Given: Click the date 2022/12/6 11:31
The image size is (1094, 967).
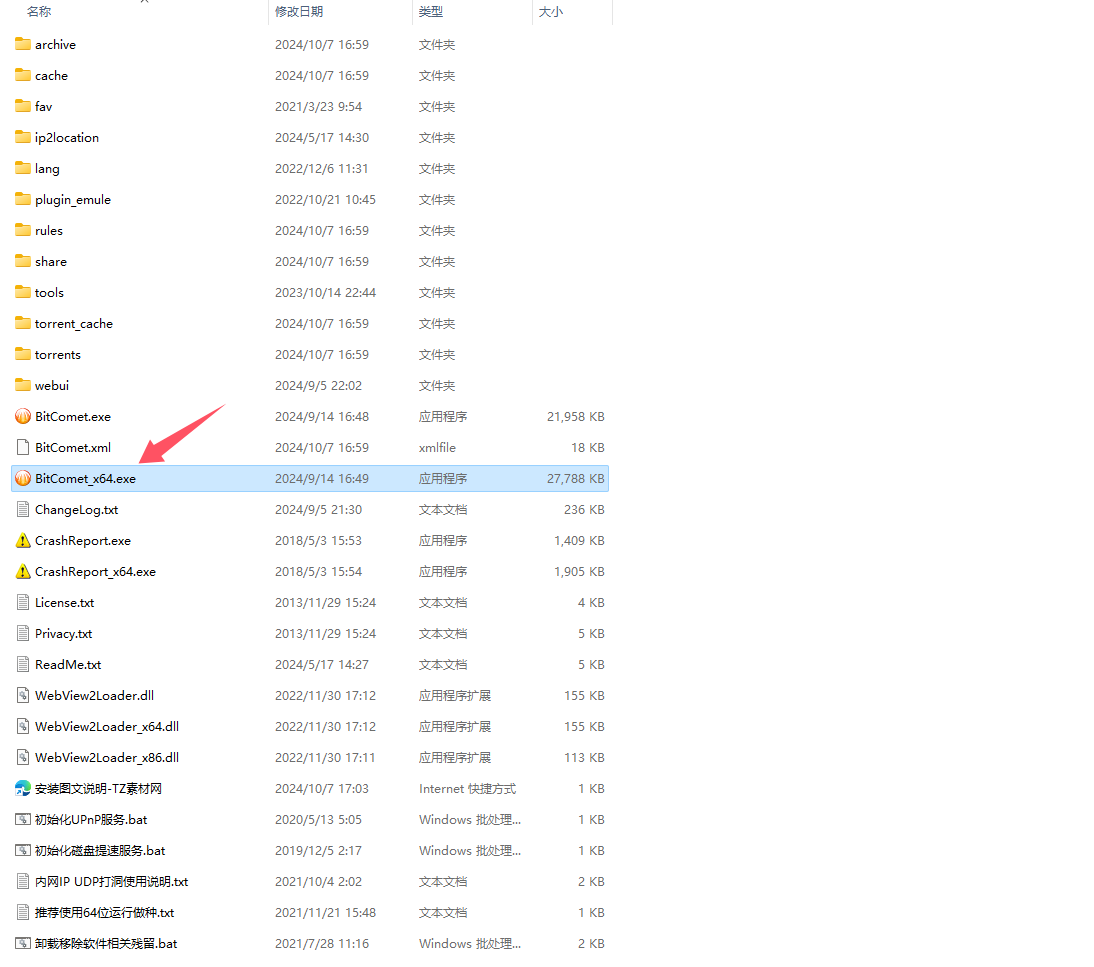Looking at the screenshot, I should [322, 168].
